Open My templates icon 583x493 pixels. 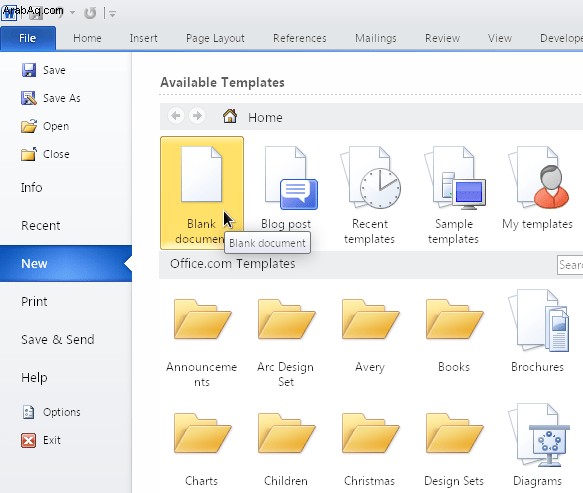539,177
